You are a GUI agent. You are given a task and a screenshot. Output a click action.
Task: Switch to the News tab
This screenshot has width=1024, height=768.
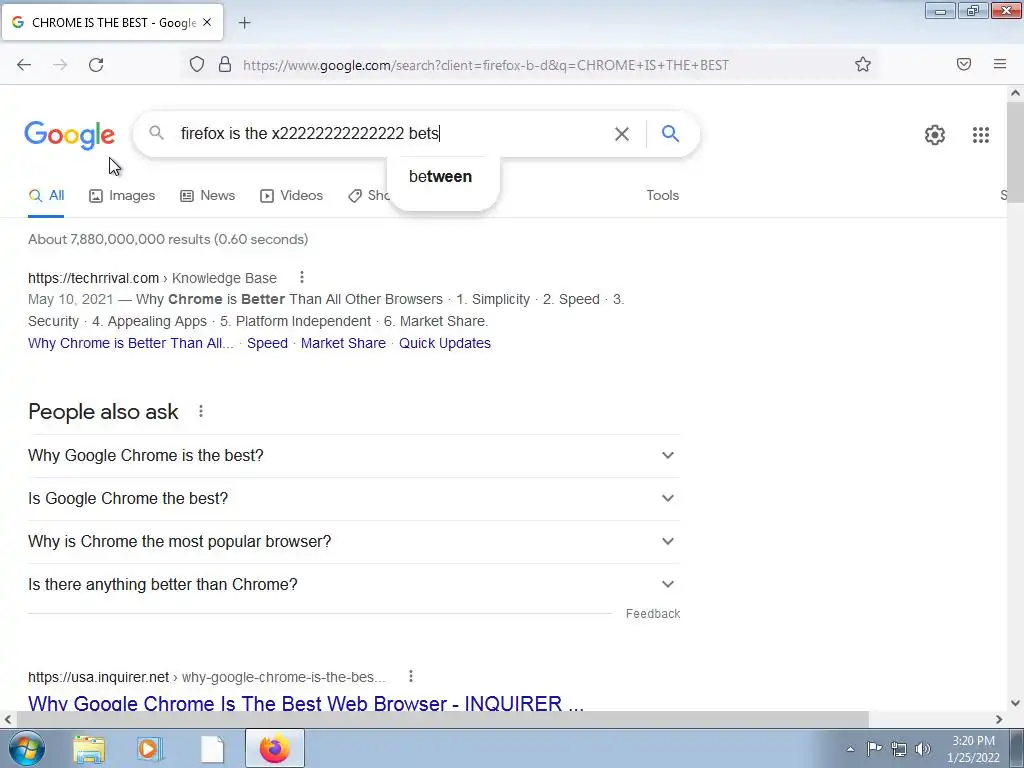(x=208, y=195)
